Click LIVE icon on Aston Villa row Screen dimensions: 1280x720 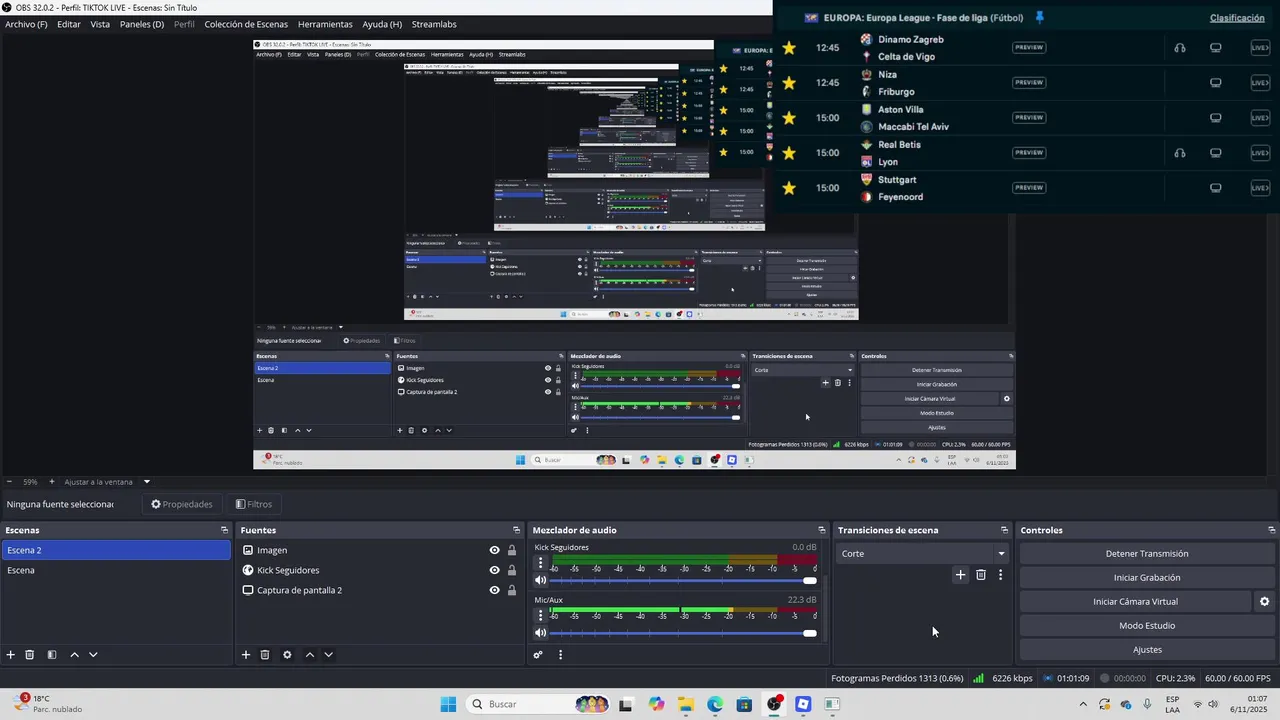click(1260, 118)
